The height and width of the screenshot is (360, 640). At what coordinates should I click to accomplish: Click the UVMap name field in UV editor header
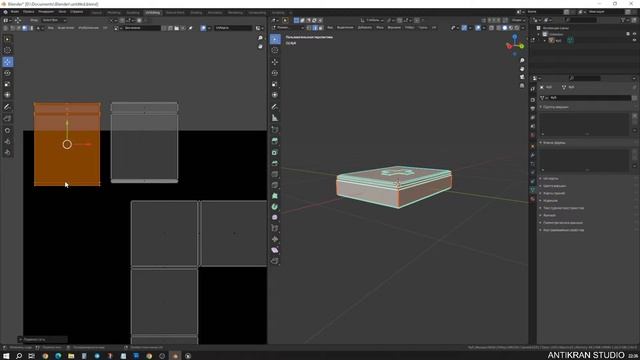[233, 28]
